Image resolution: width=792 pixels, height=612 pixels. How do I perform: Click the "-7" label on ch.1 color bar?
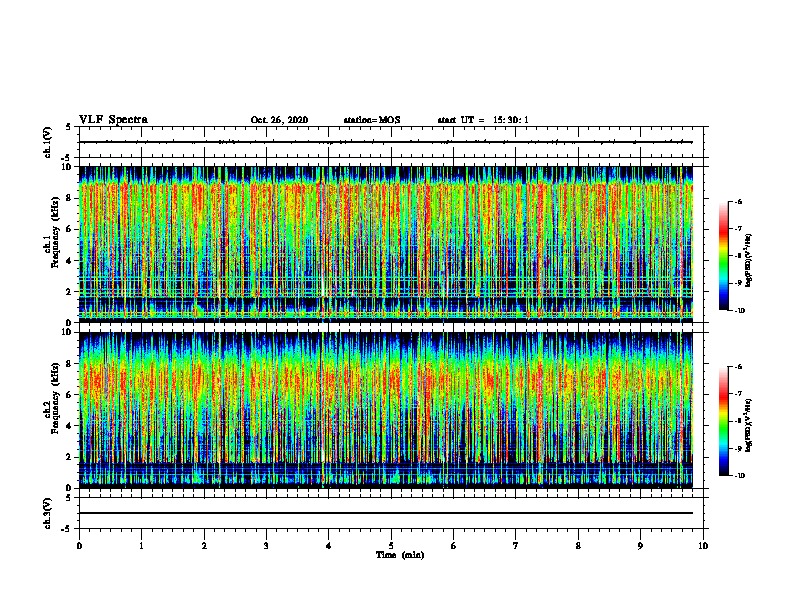point(738,229)
